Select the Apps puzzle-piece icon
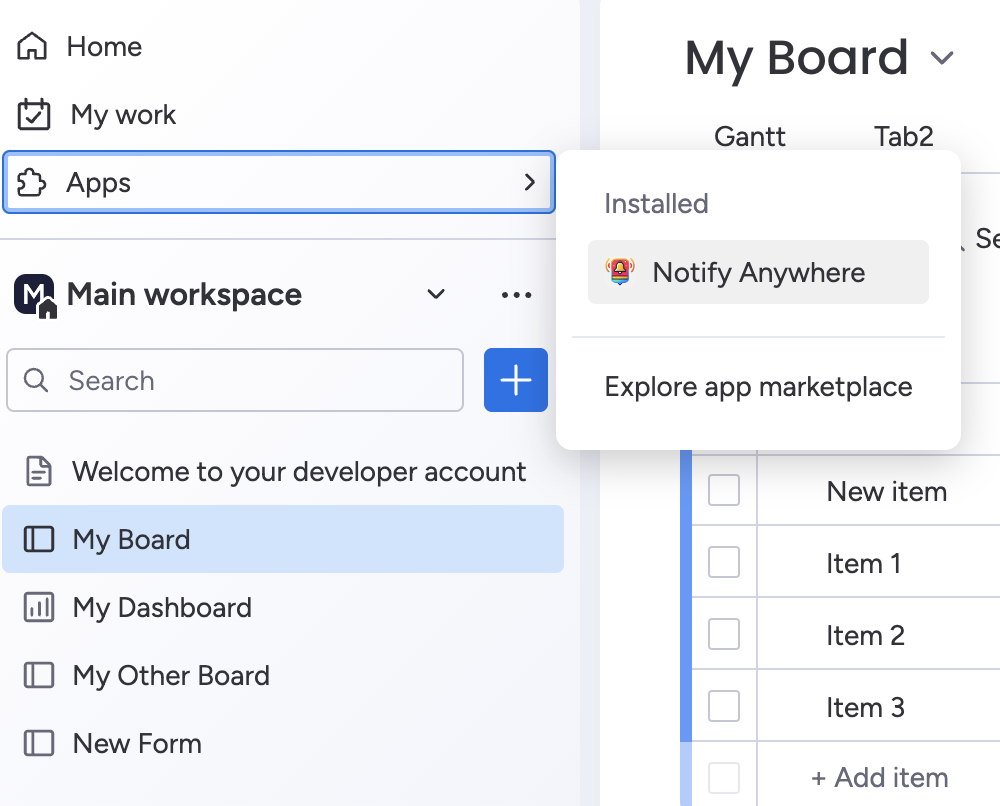The image size is (1000, 806). (x=33, y=182)
